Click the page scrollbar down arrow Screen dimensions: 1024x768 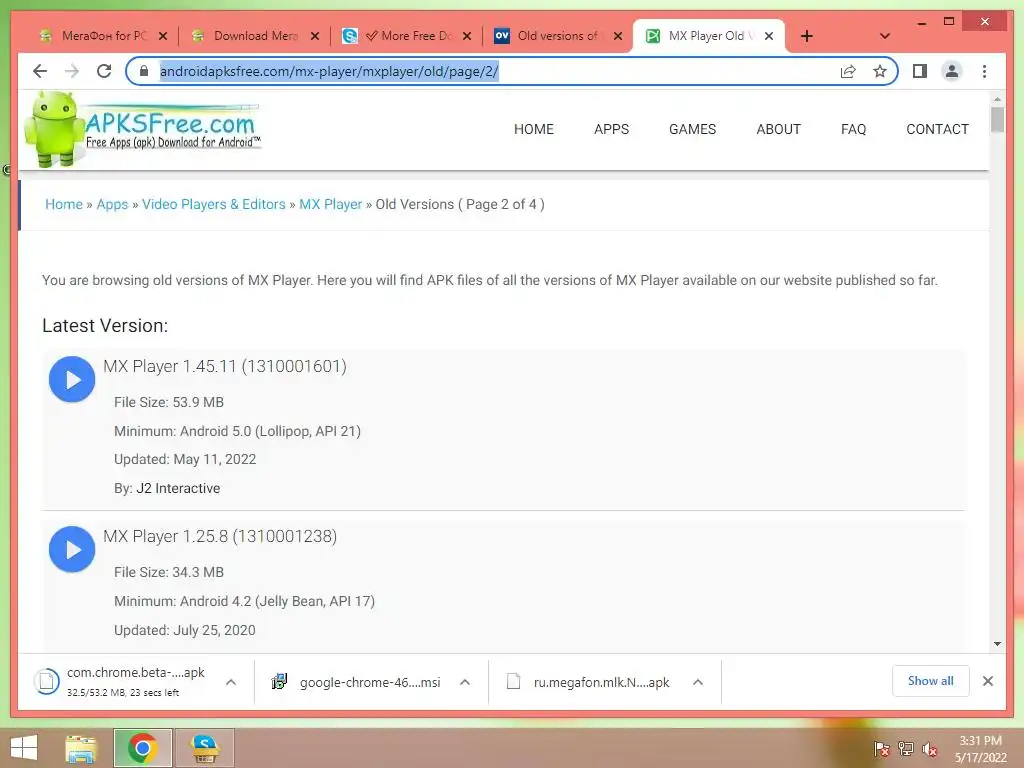pos(997,644)
